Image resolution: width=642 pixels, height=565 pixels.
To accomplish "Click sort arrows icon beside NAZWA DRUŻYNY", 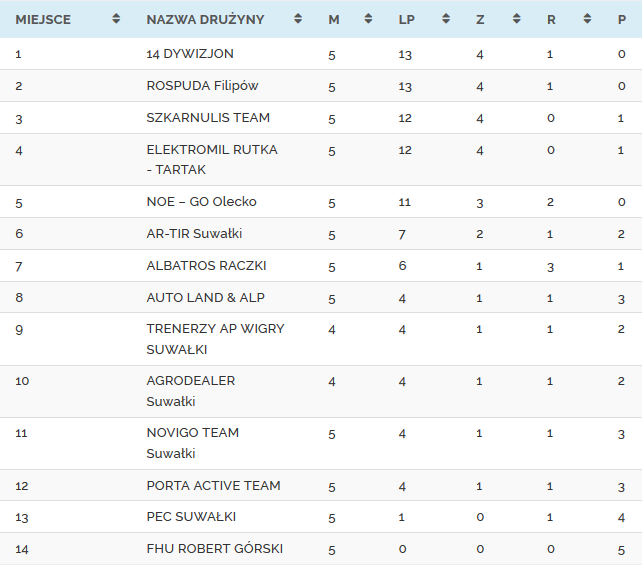I will (x=298, y=19).
